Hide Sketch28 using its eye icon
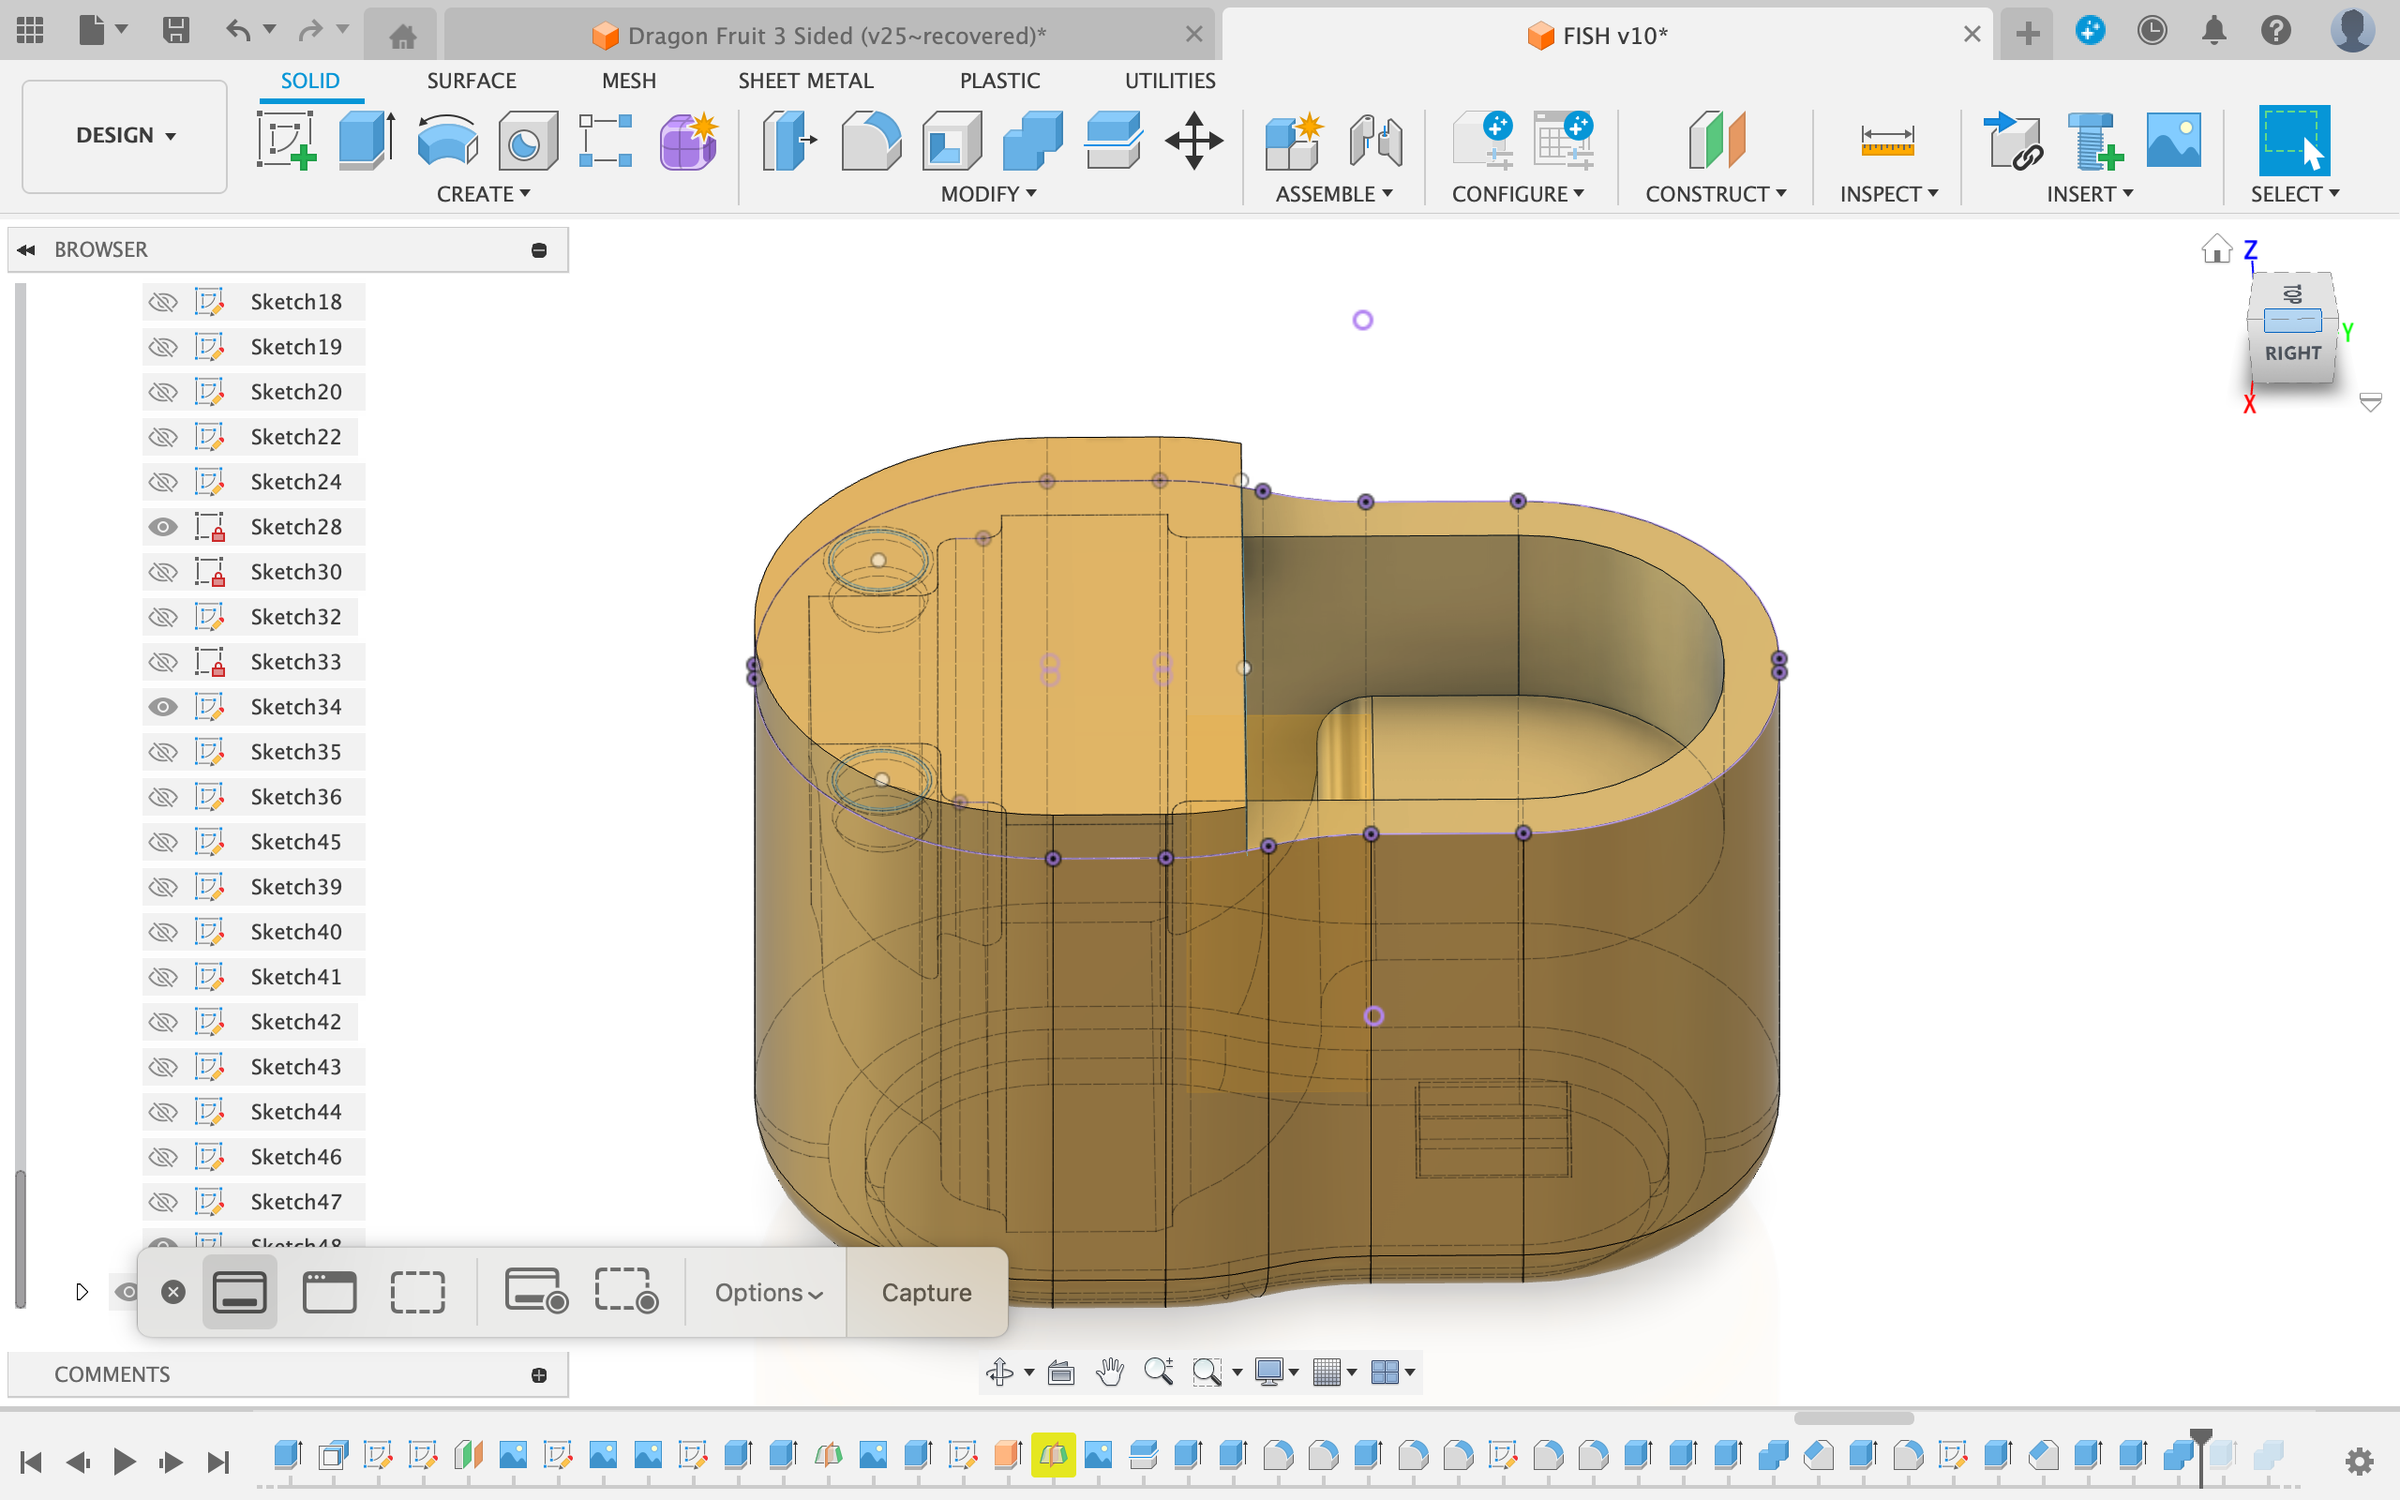This screenshot has width=2400, height=1500. (163, 527)
